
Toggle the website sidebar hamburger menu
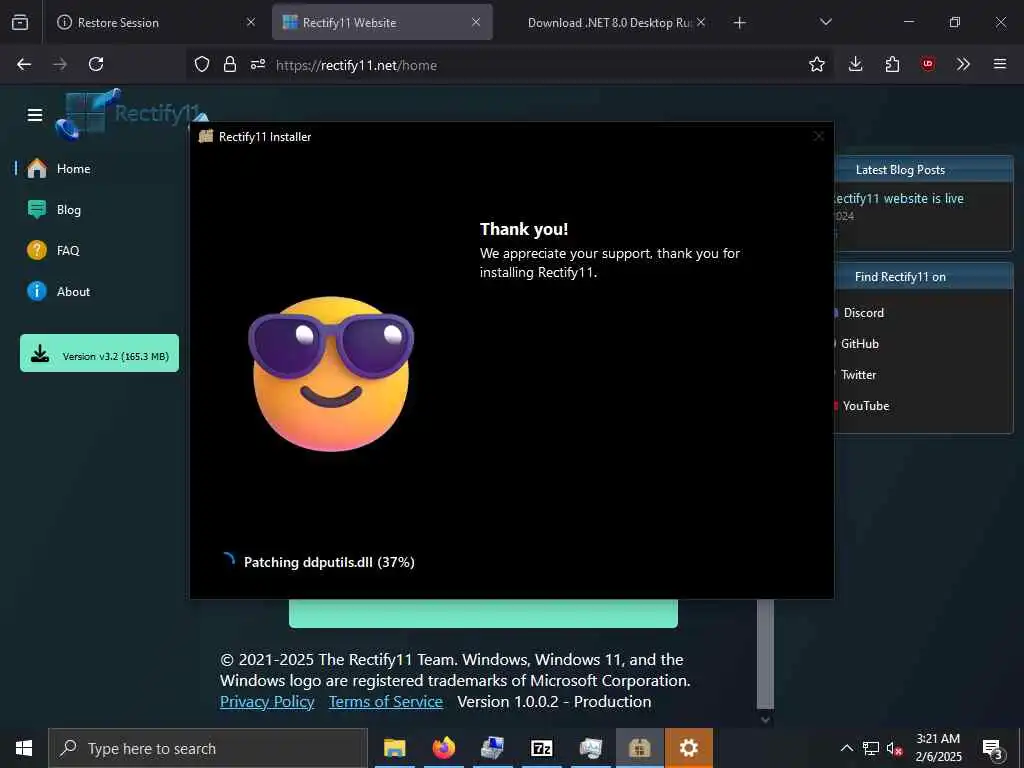(35, 115)
